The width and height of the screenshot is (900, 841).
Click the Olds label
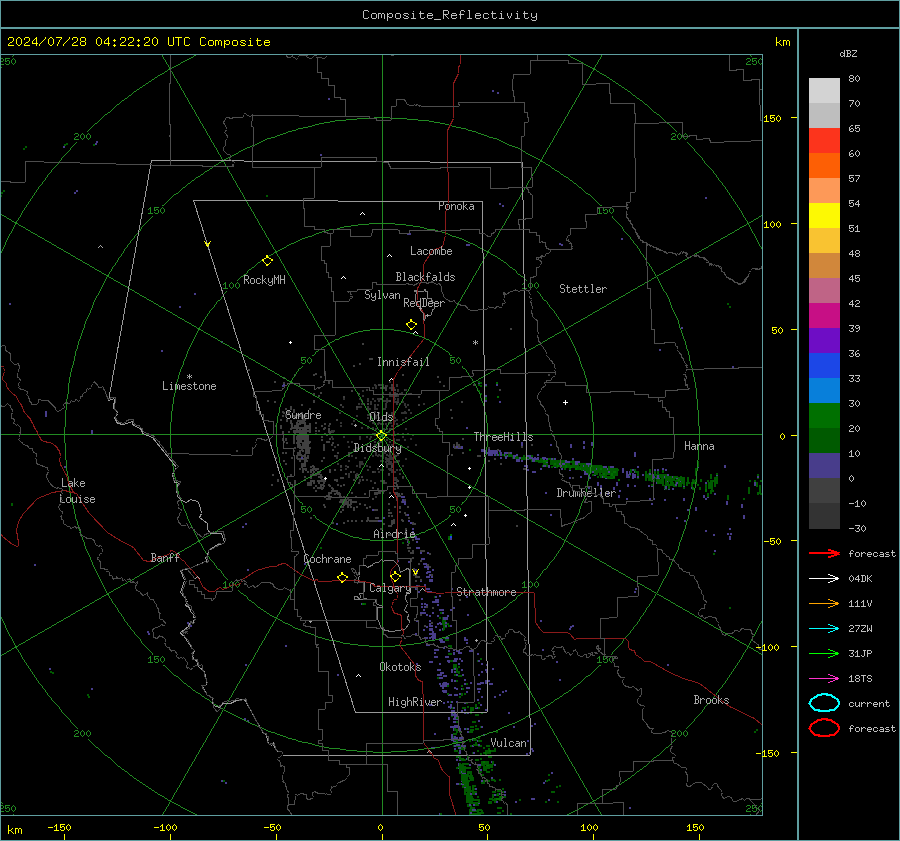tap(381, 417)
